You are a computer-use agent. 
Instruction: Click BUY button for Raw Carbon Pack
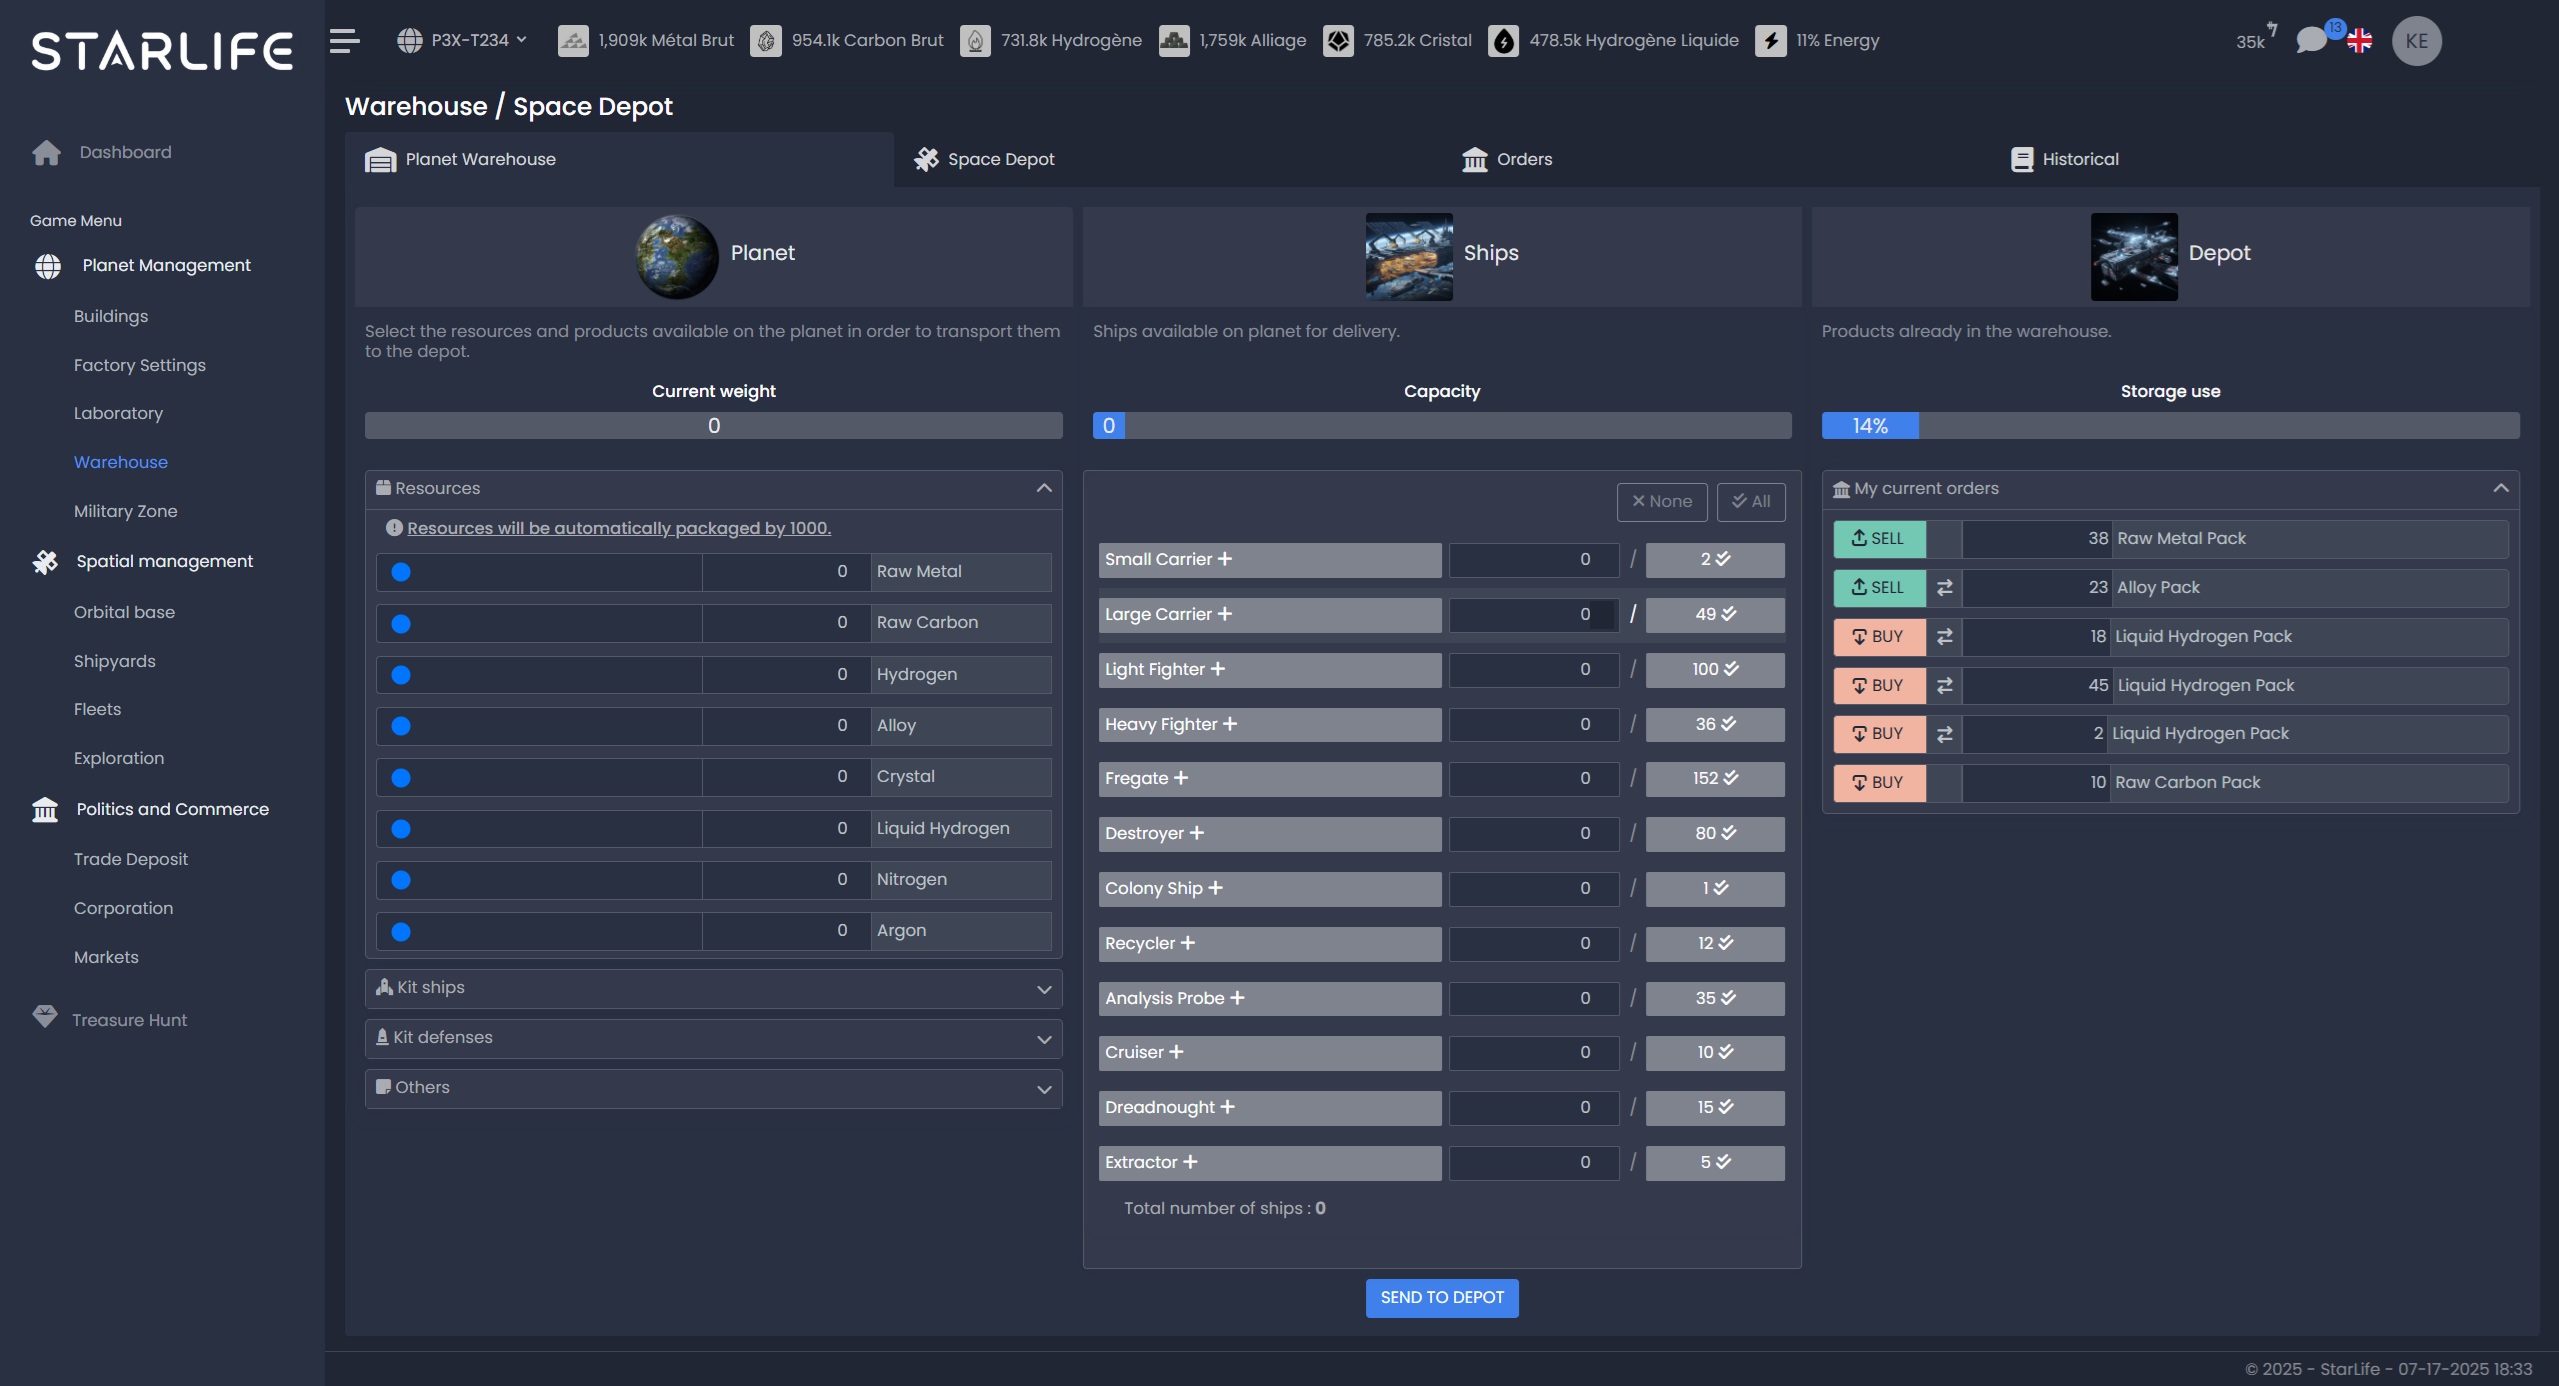click(1879, 783)
